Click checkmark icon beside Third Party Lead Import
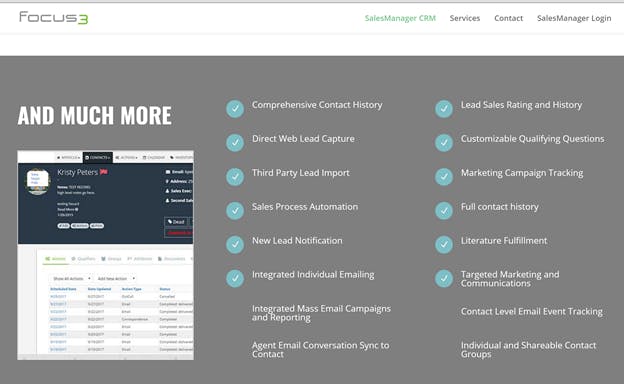Image resolution: width=624 pixels, height=384 pixels. (x=235, y=177)
